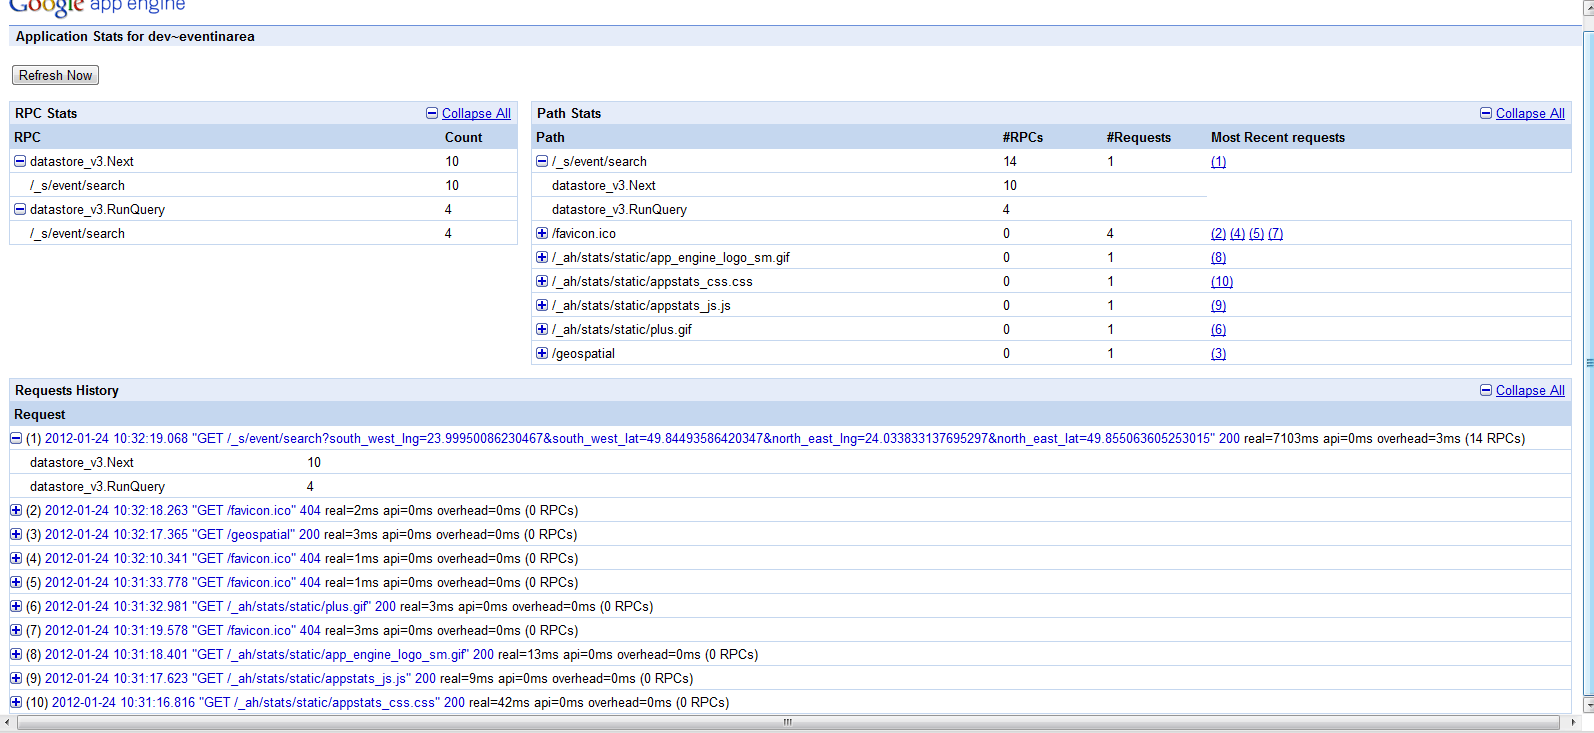This screenshot has height=733, width=1594.
Task: Open recent request link (5) for favicon.ico
Action: (x=1256, y=233)
